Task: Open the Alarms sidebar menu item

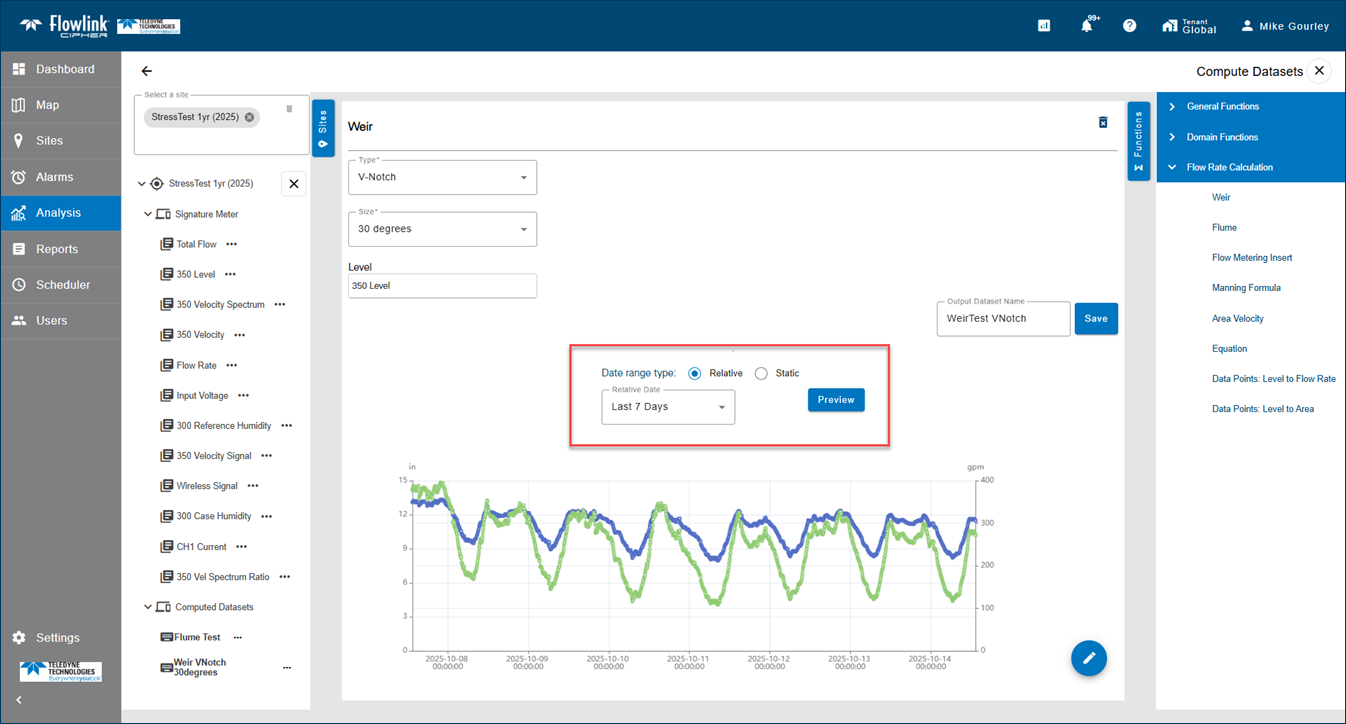Action: 55,177
